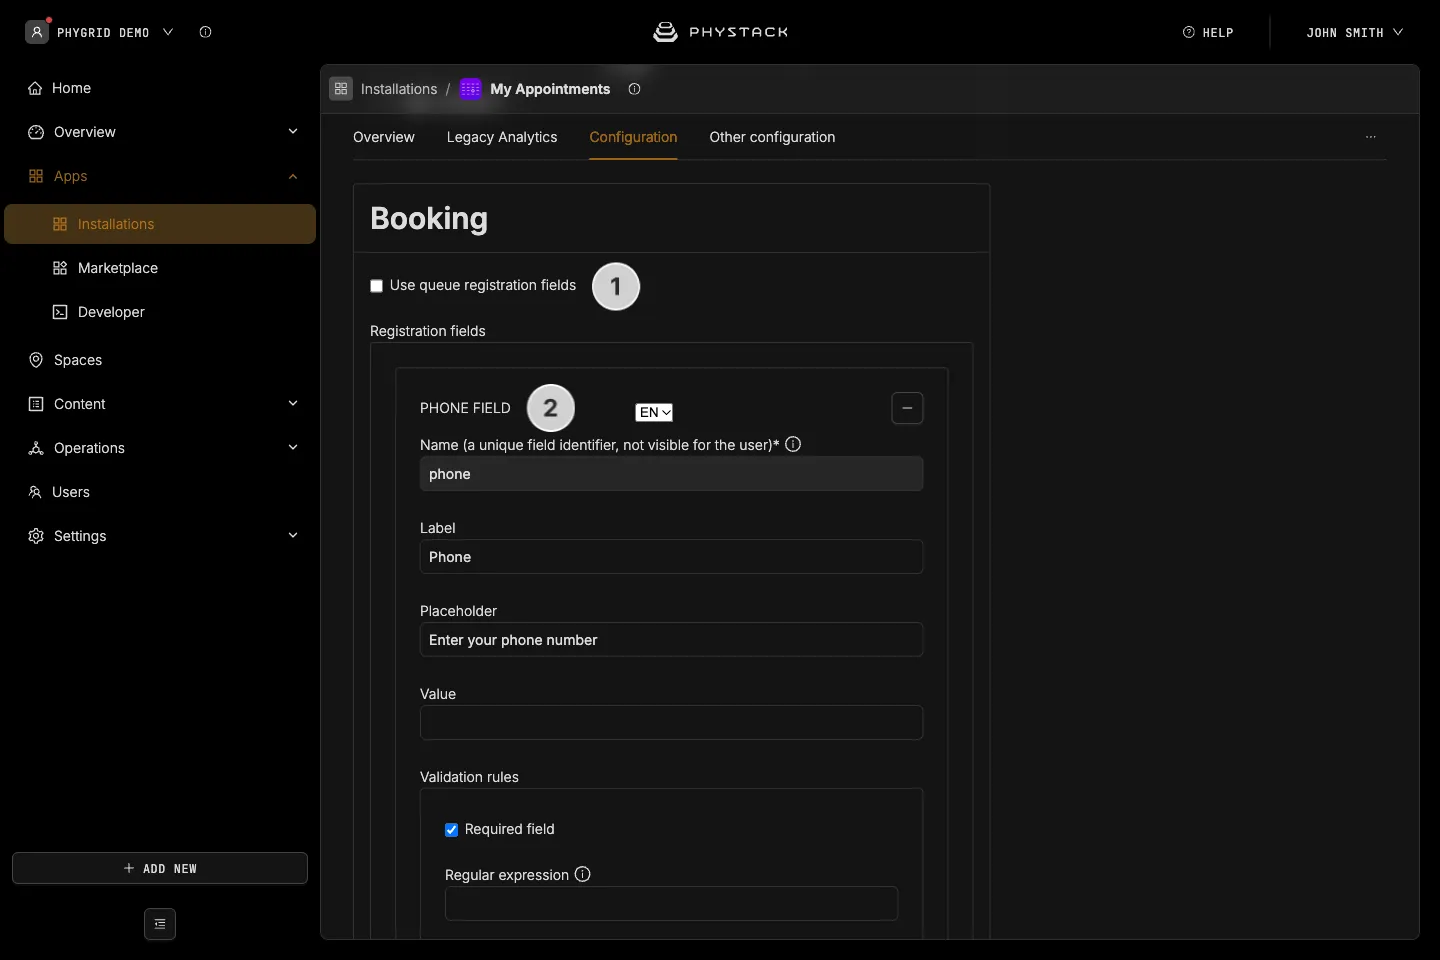Click the Regular expression info icon
1440x960 pixels.
click(583, 874)
